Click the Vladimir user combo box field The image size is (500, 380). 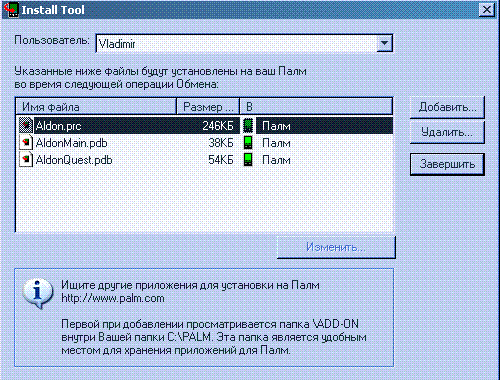tap(244, 43)
